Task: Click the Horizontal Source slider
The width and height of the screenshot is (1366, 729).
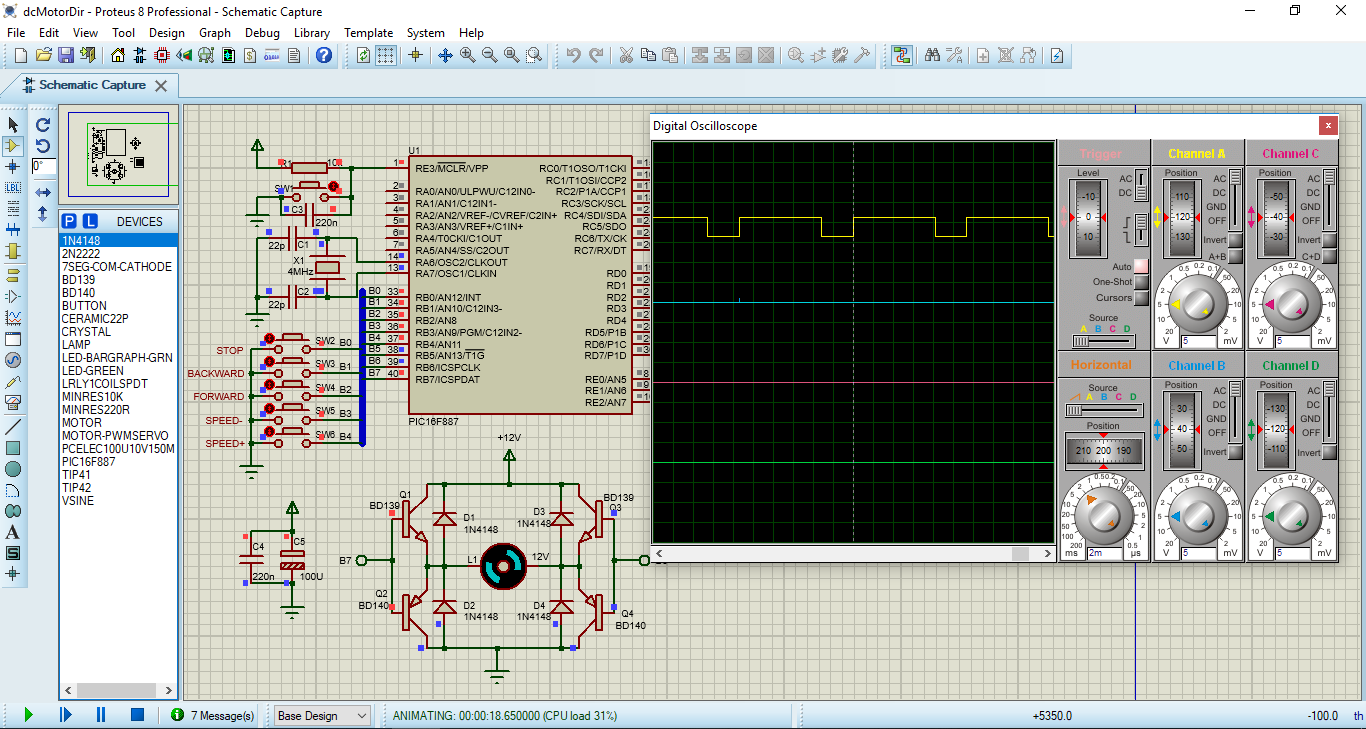Action: click(1103, 410)
